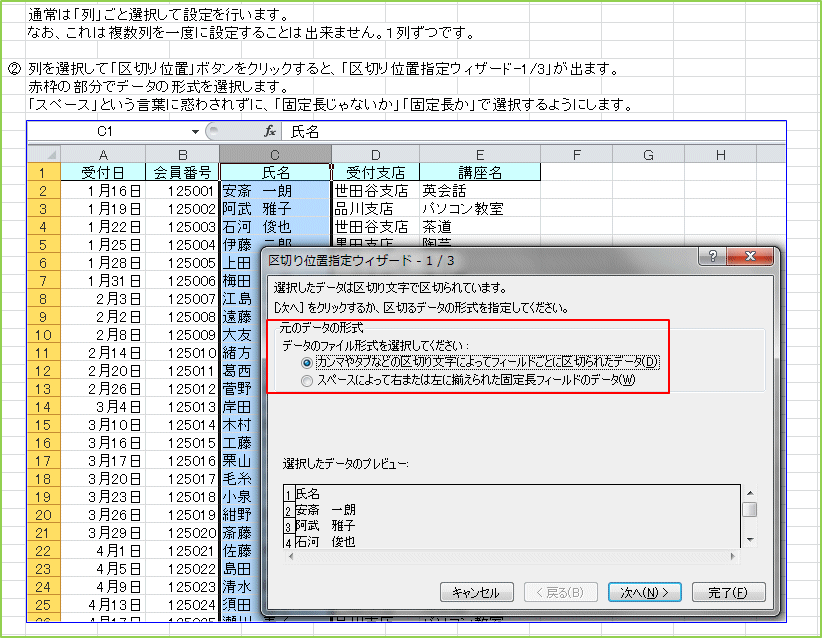
Task: Select column H header
Action: point(720,155)
